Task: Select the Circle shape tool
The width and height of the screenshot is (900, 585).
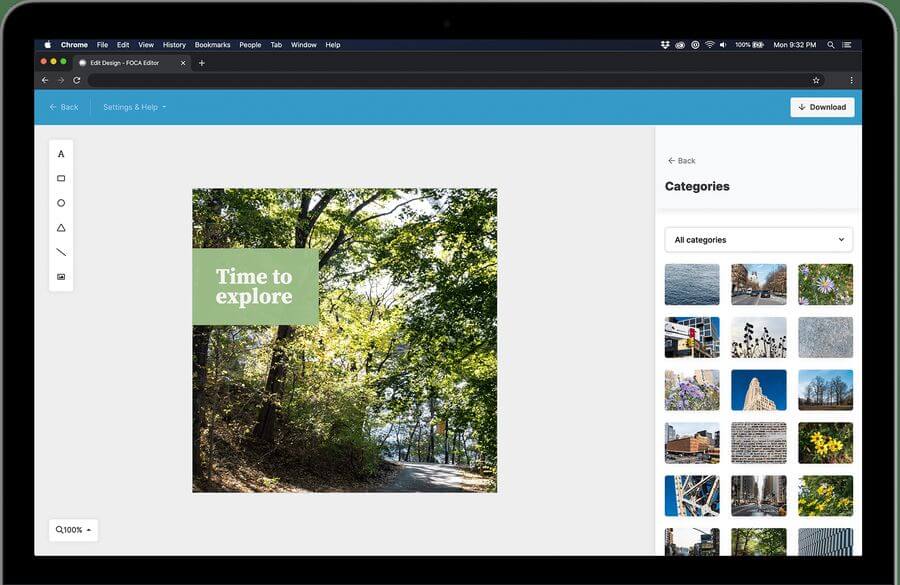Action: click(x=61, y=203)
